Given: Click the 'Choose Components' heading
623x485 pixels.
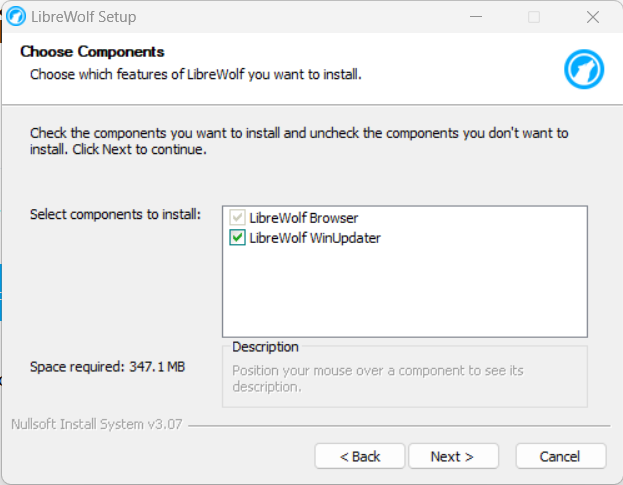Looking at the screenshot, I should (92, 52).
